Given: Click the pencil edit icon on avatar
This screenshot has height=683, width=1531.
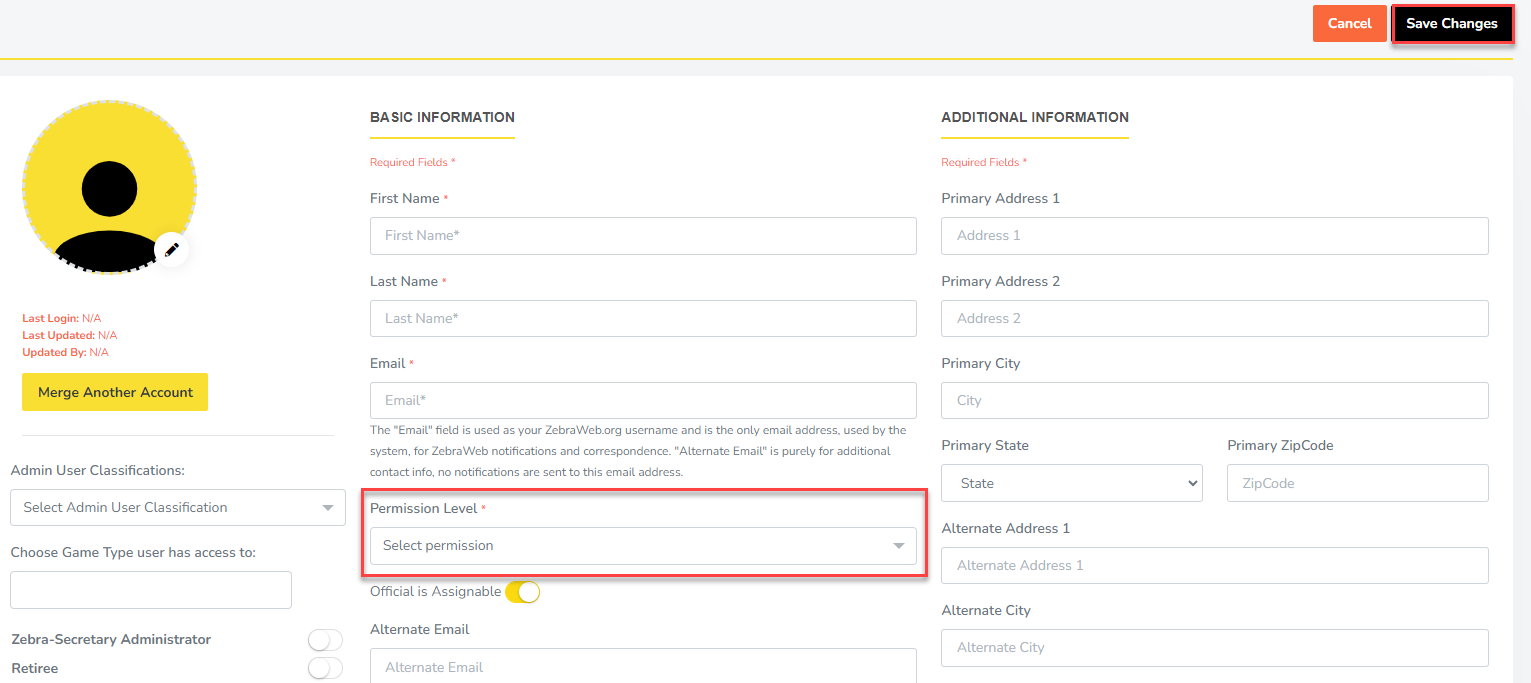Looking at the screenshot, I should (171, 249).
